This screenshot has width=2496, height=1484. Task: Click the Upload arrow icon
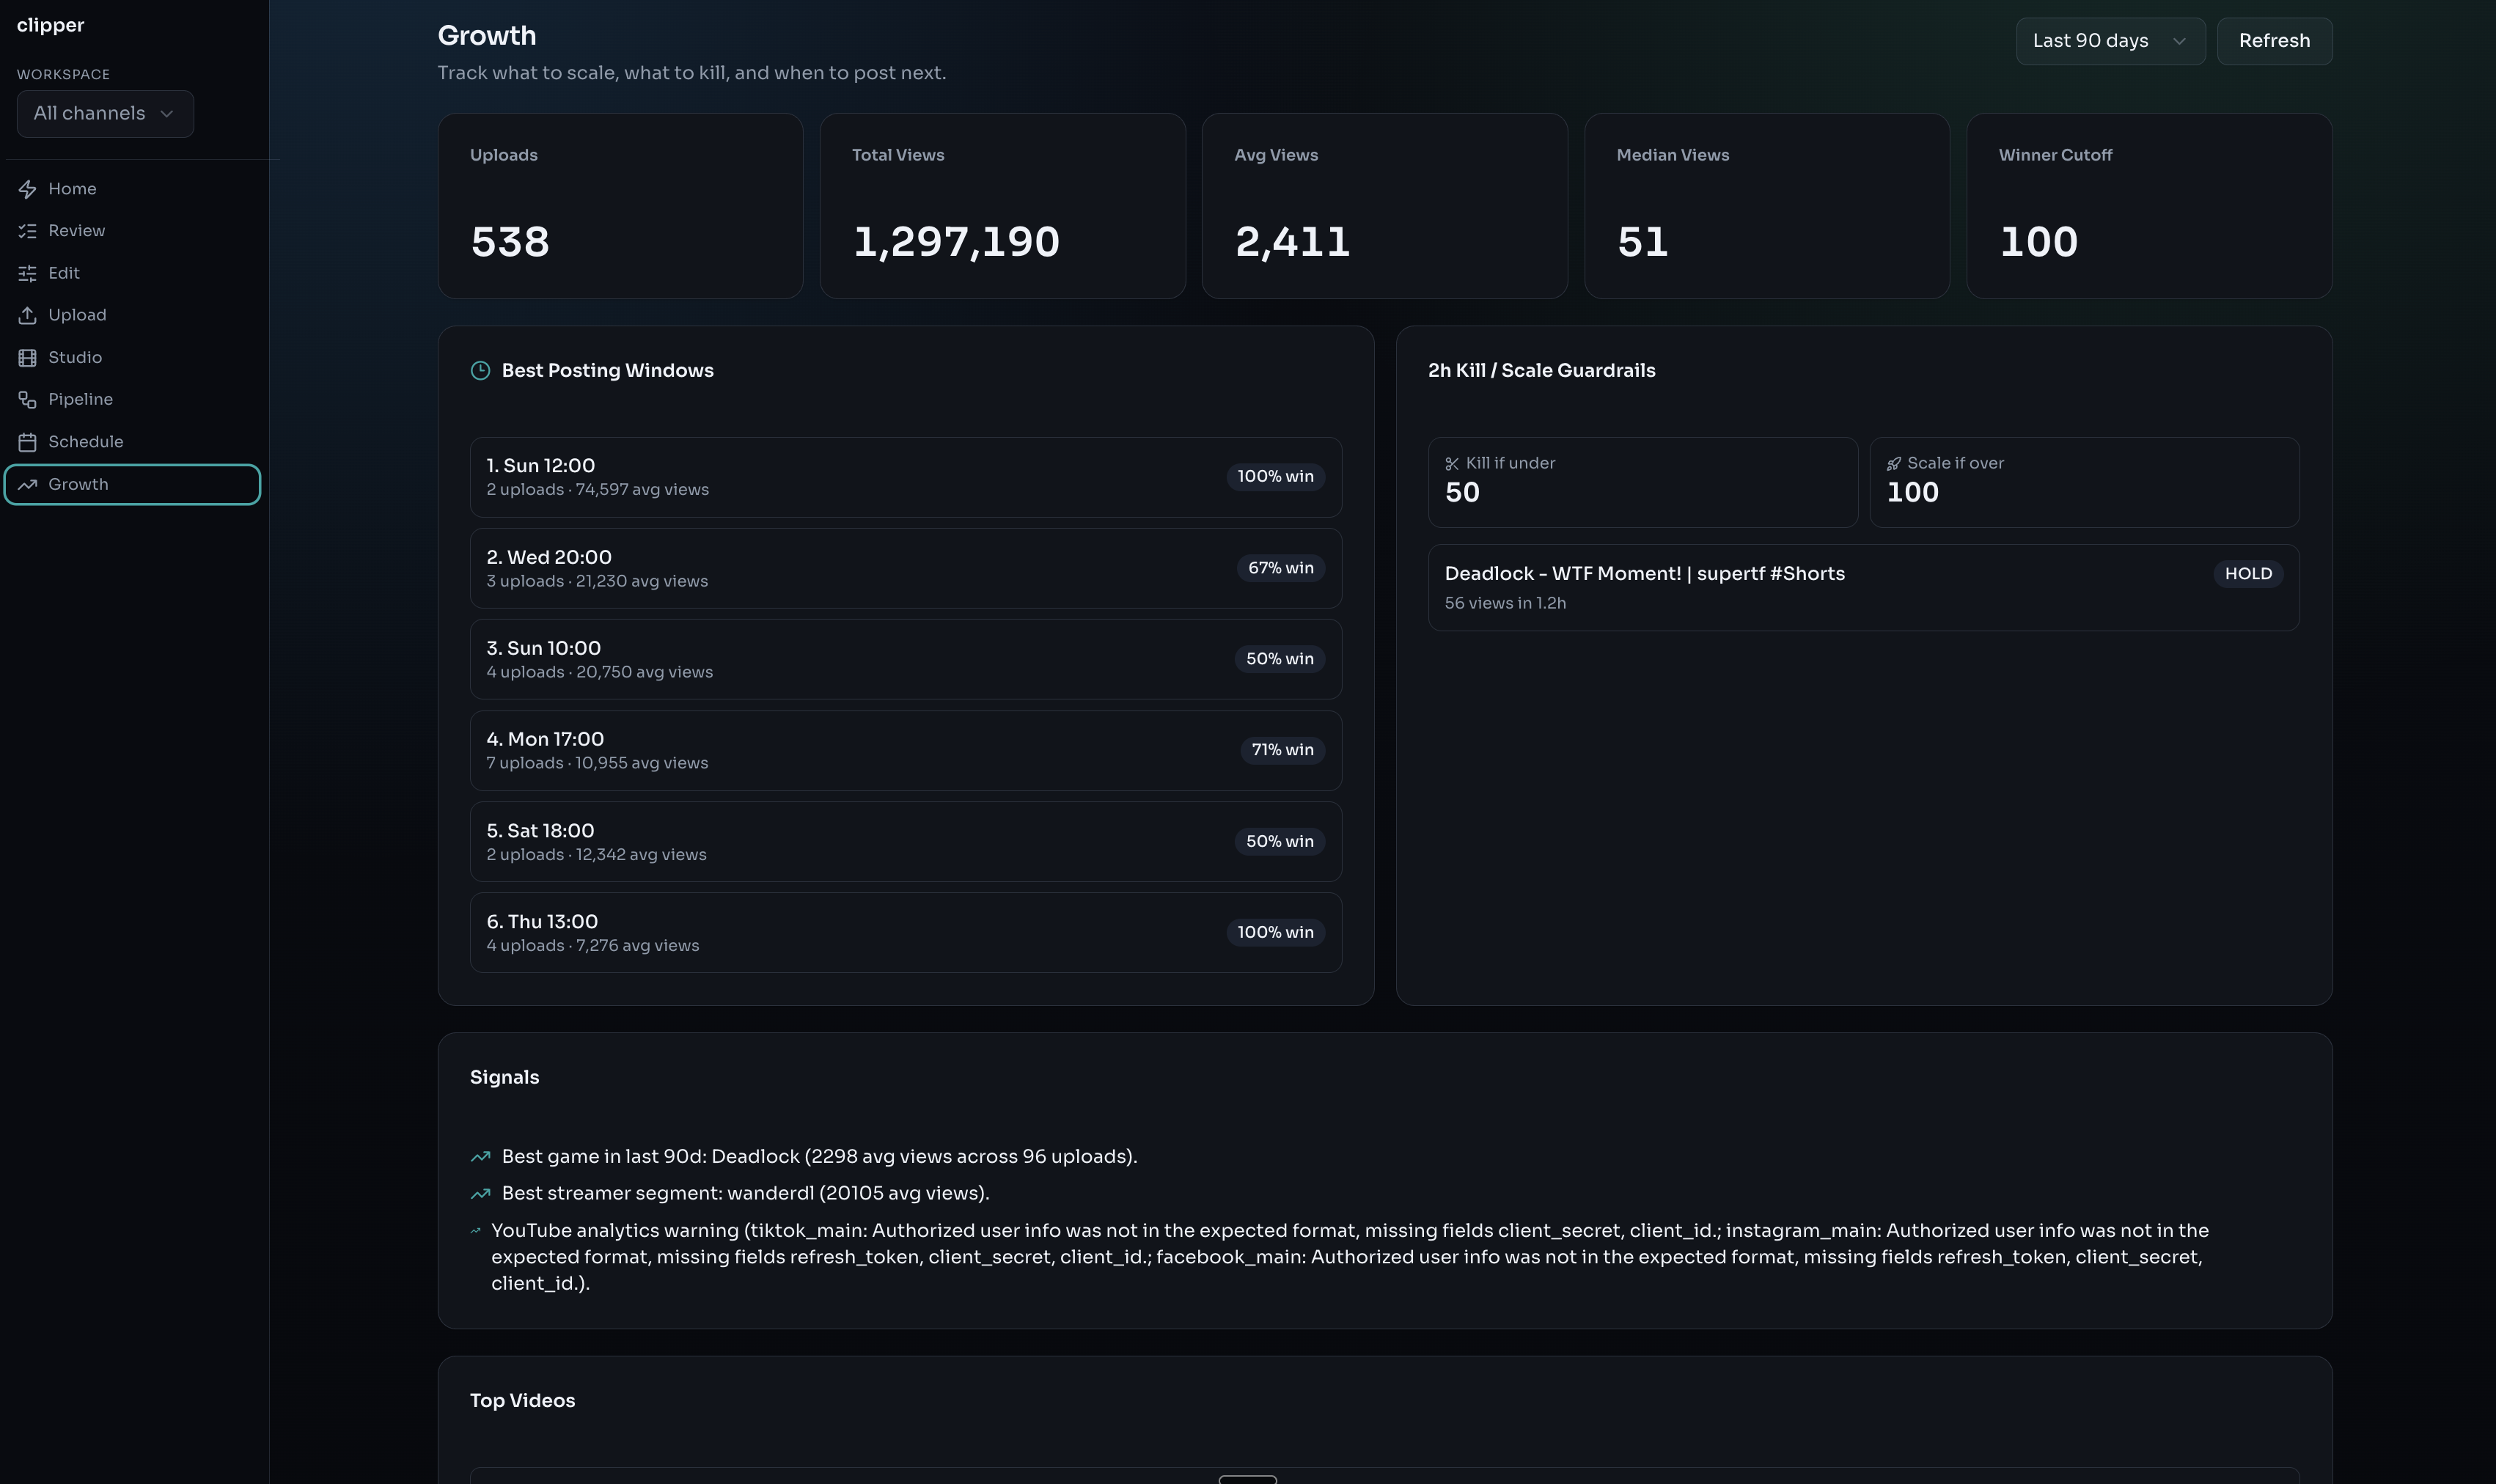(x=28, y=315)
